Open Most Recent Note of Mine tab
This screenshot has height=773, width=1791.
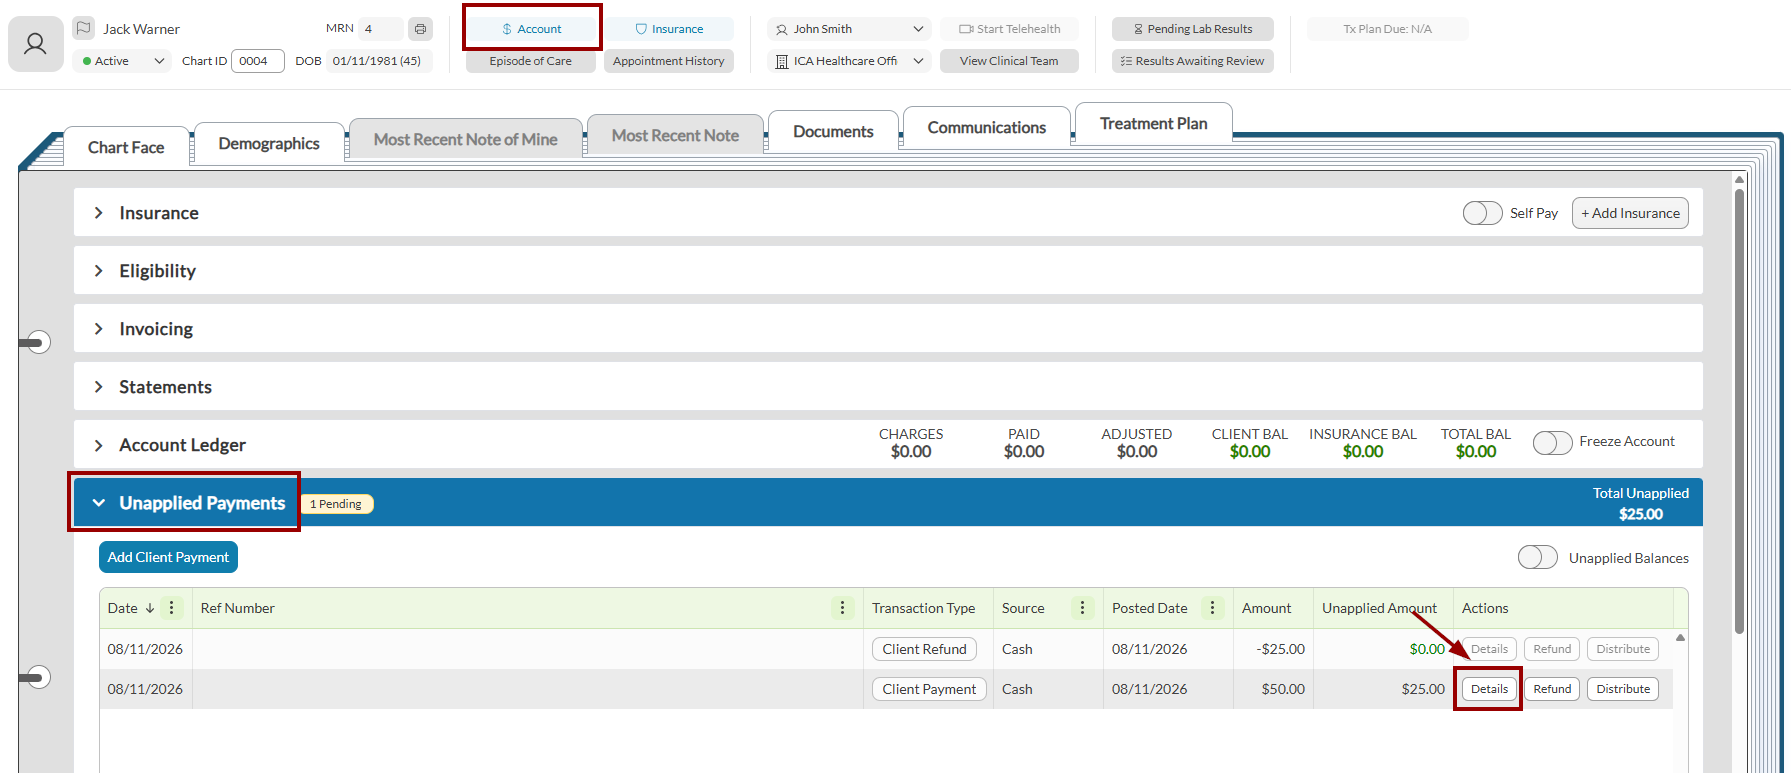[466, 139]
